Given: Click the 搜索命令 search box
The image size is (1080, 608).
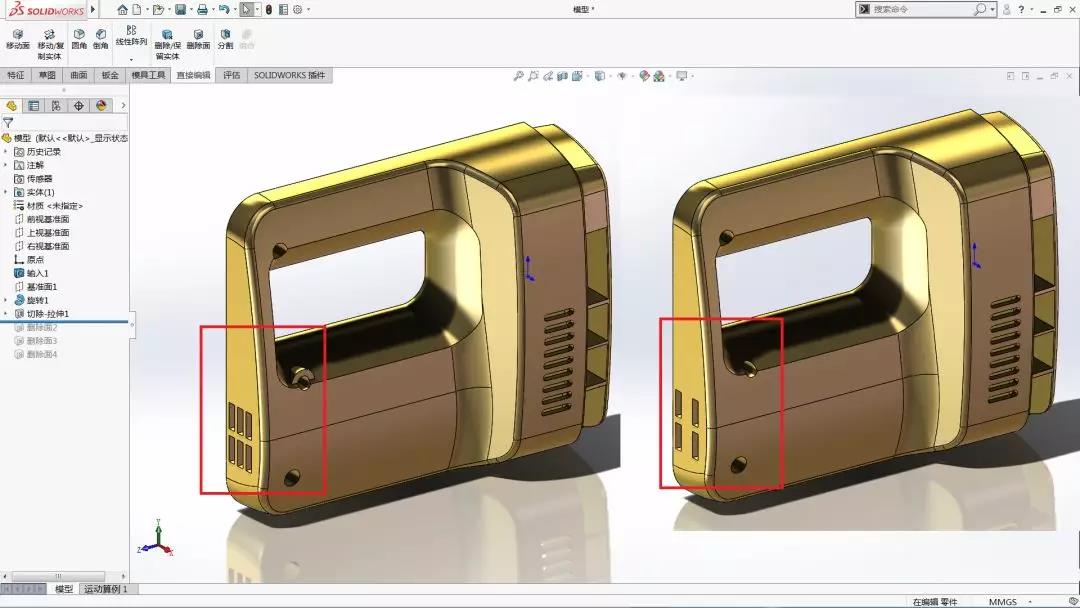Looking at the screenshot, I should coord(920,9).
